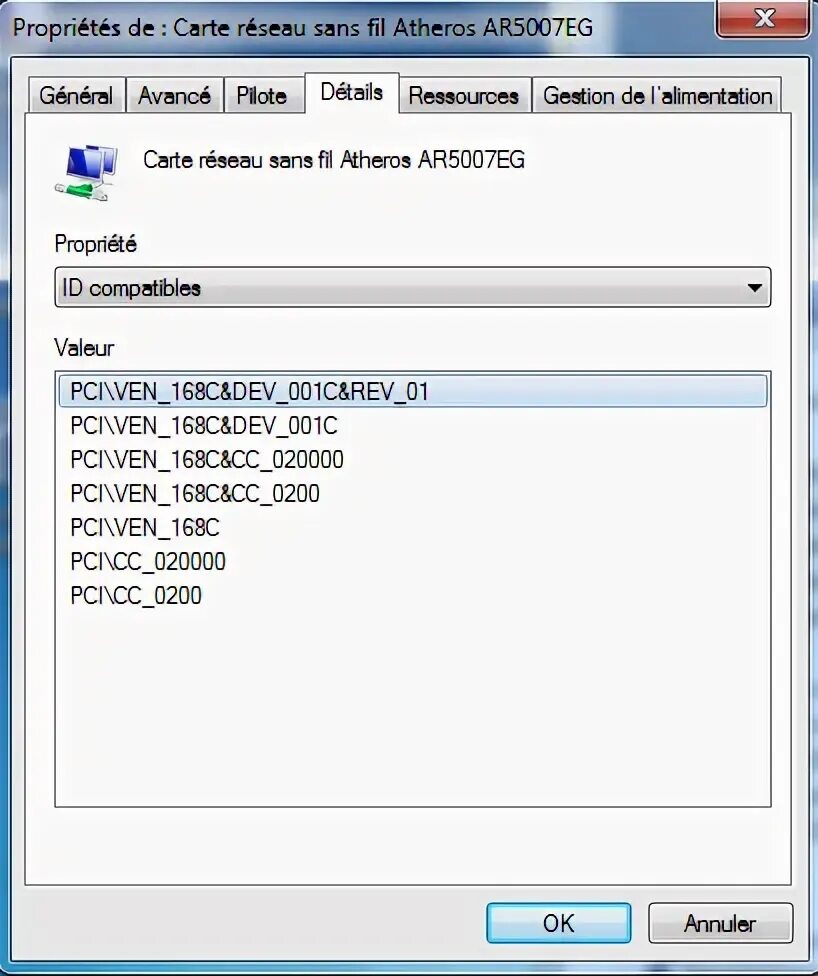Open Gestion de l'alimentation tab

(x=657, y=95)
